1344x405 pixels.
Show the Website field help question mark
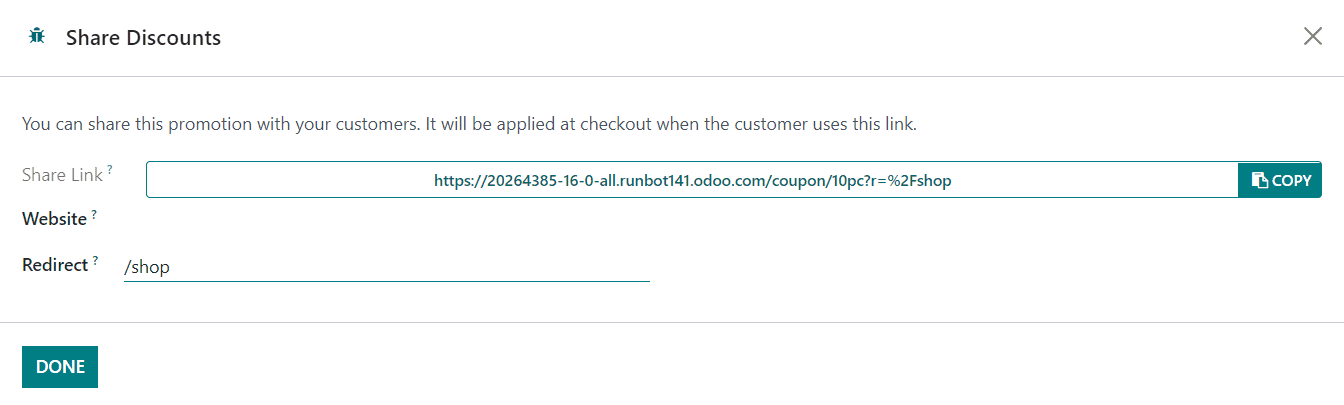(94, 214)
